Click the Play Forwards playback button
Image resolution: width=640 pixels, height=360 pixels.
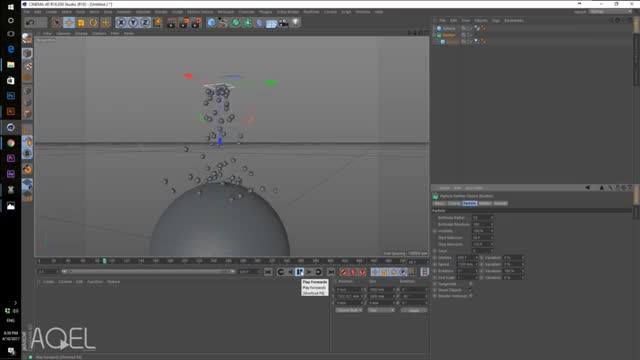point(300,272)
